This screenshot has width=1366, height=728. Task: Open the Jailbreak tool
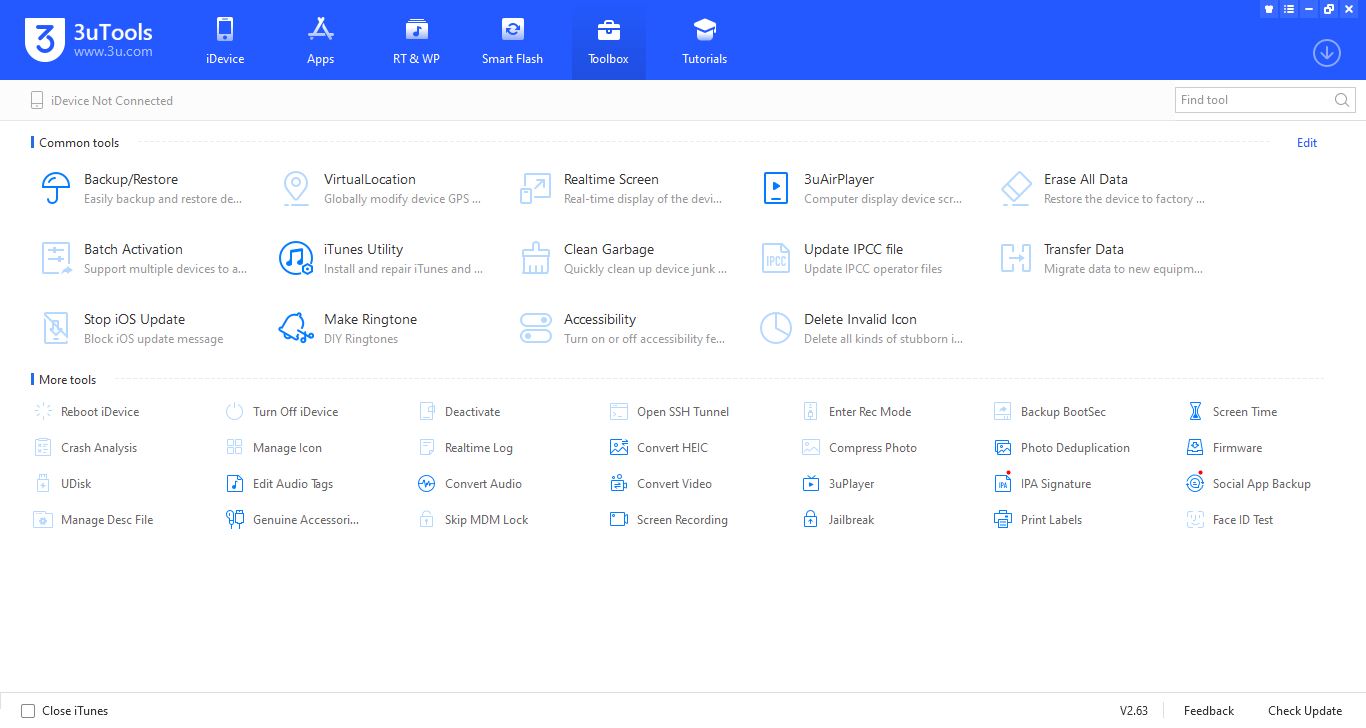838,520
